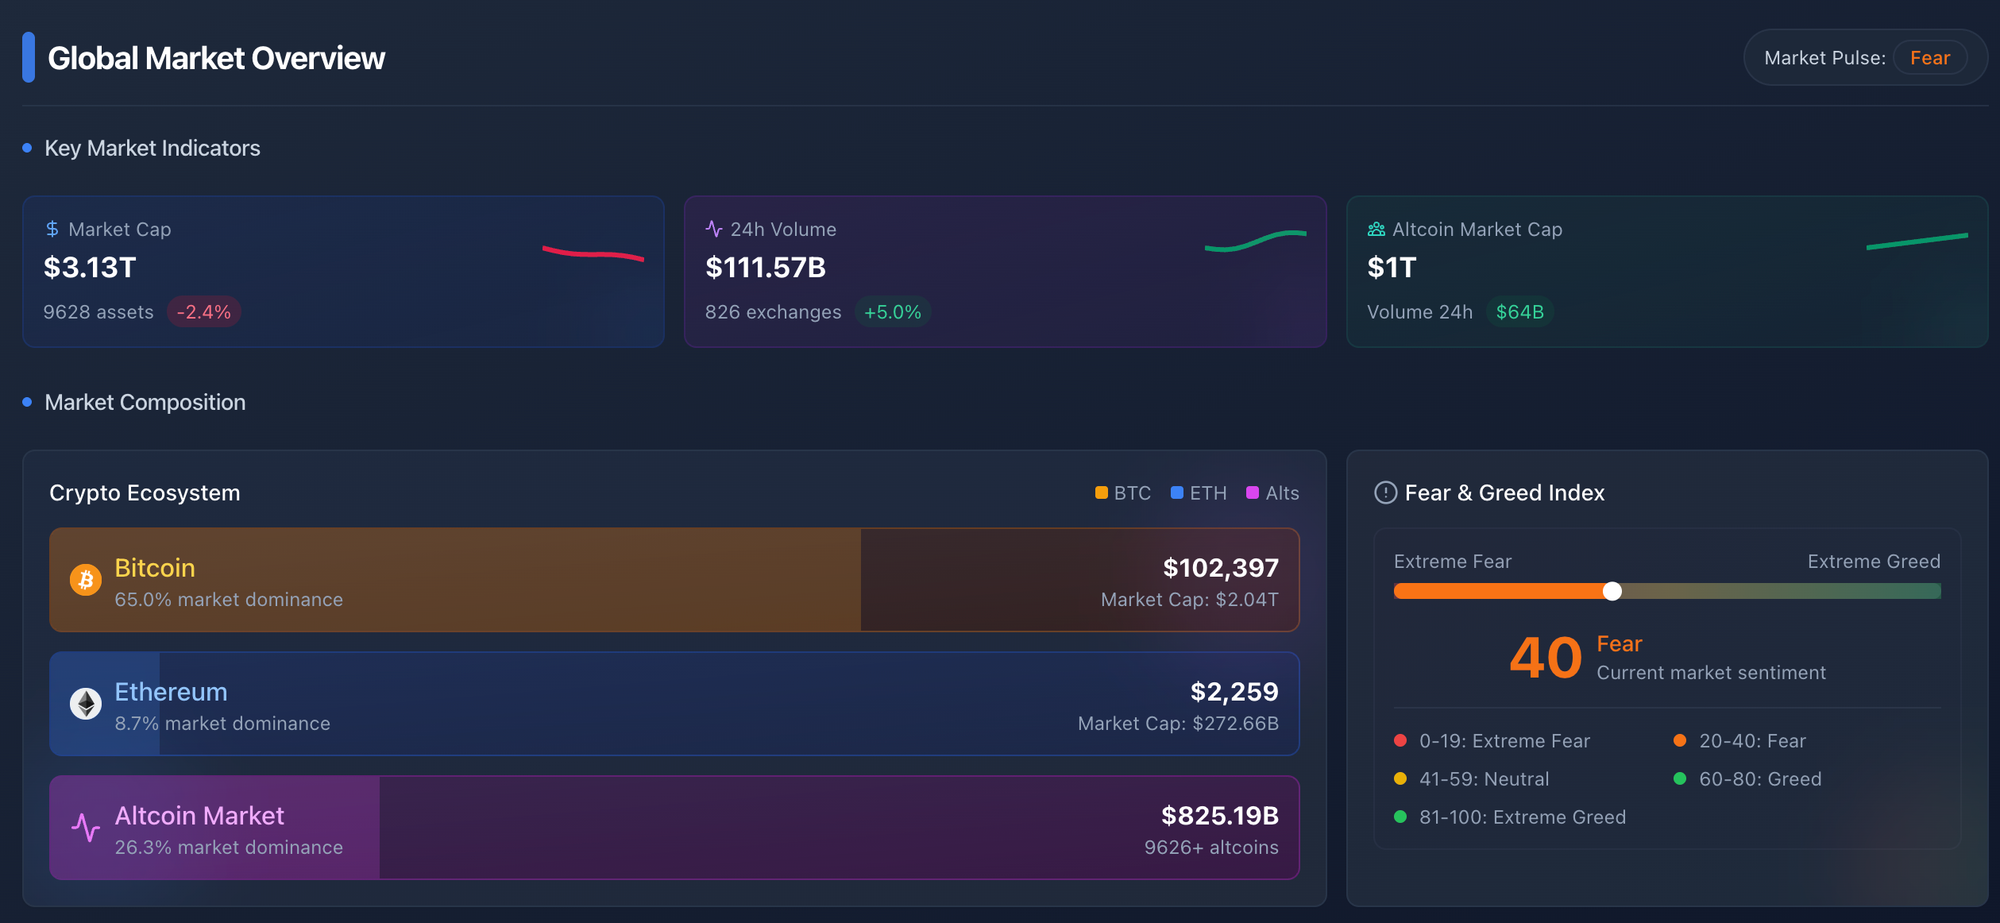
Task: Select the Bitcoin dominance row
Action: pos(674,580)
